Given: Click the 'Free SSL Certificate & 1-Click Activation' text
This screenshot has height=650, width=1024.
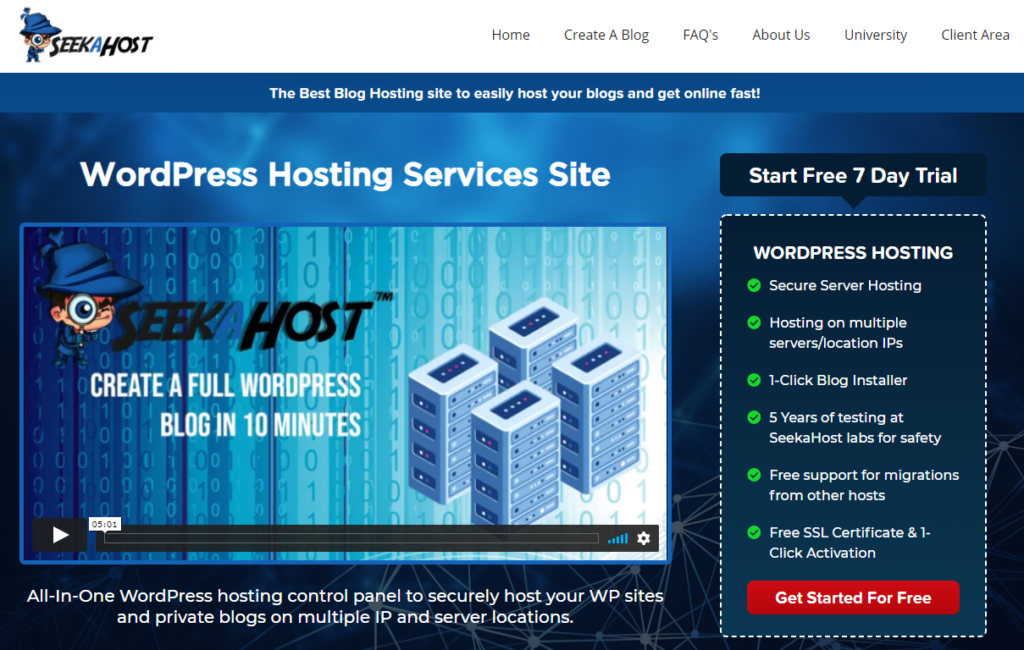Looking at the screenshot, I should pos(850,542).
